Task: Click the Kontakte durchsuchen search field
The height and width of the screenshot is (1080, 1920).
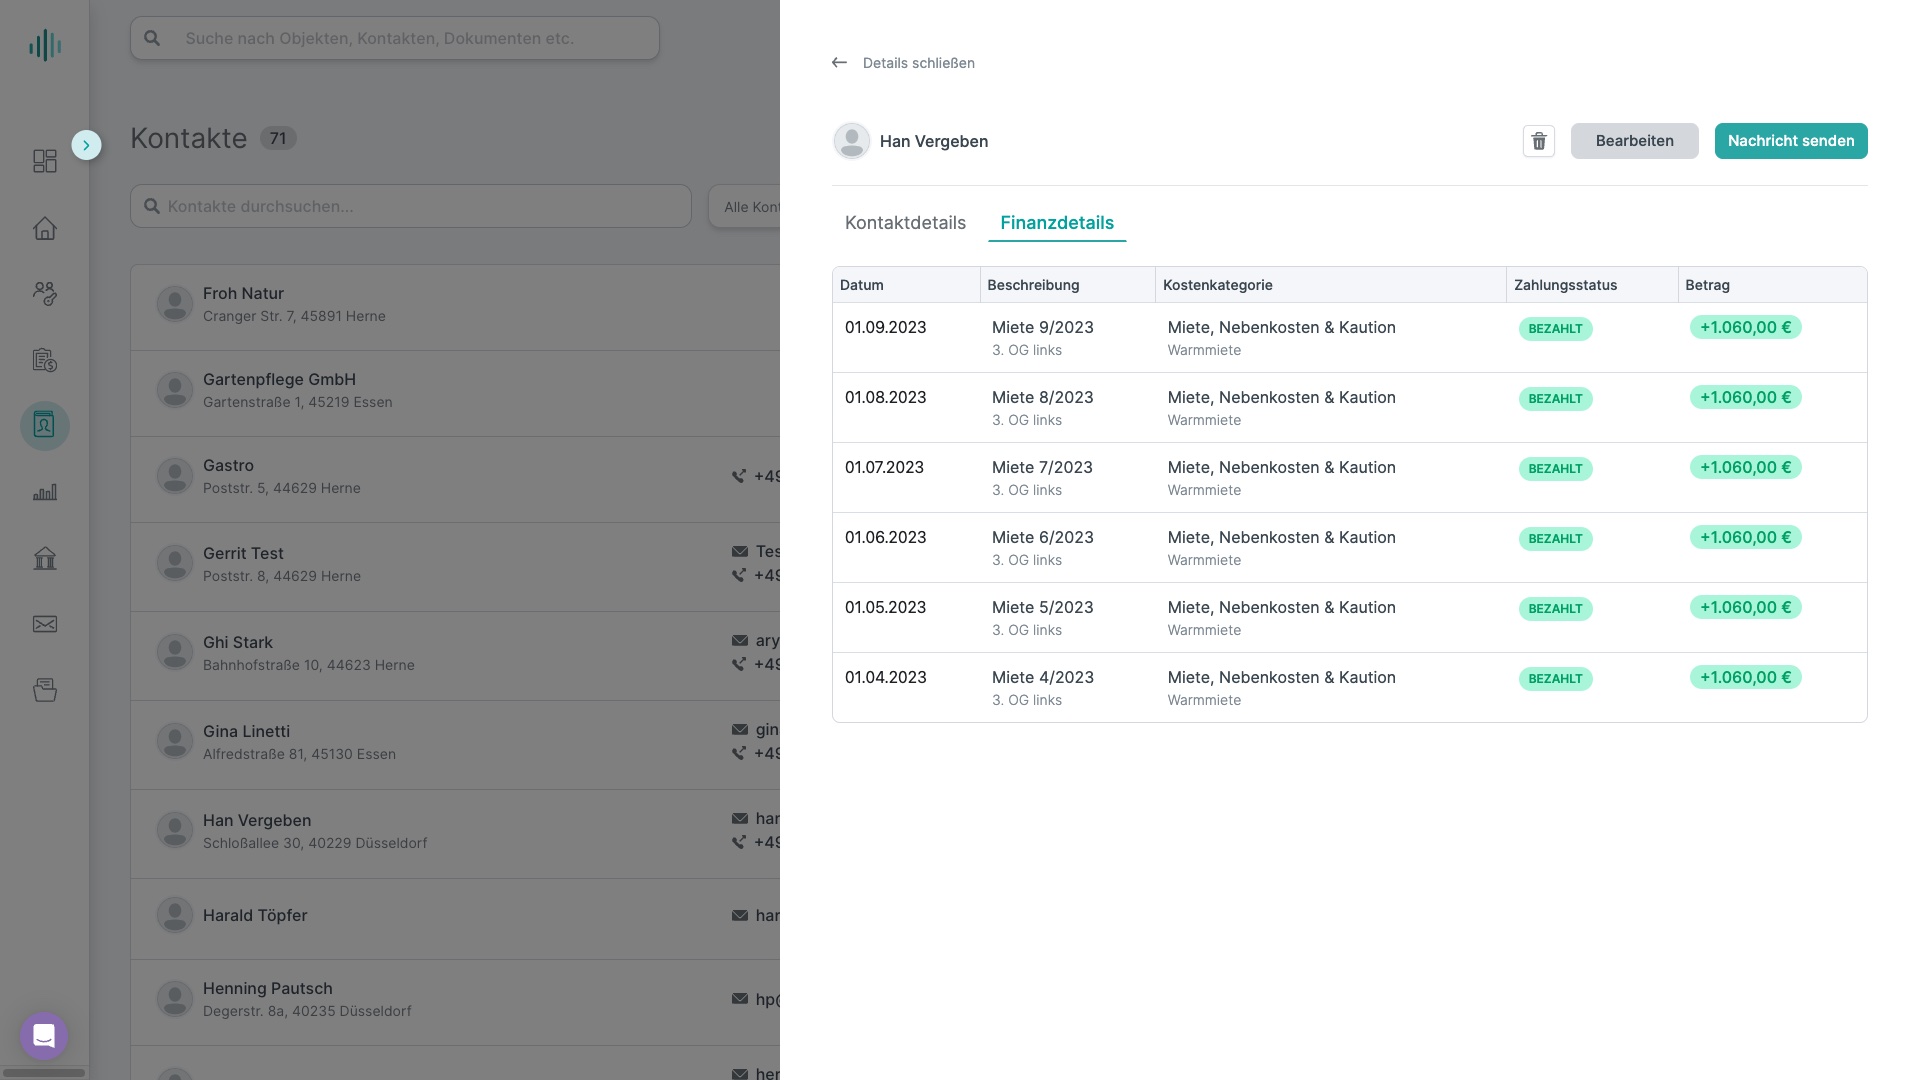Action: click(x=411, y=206)
